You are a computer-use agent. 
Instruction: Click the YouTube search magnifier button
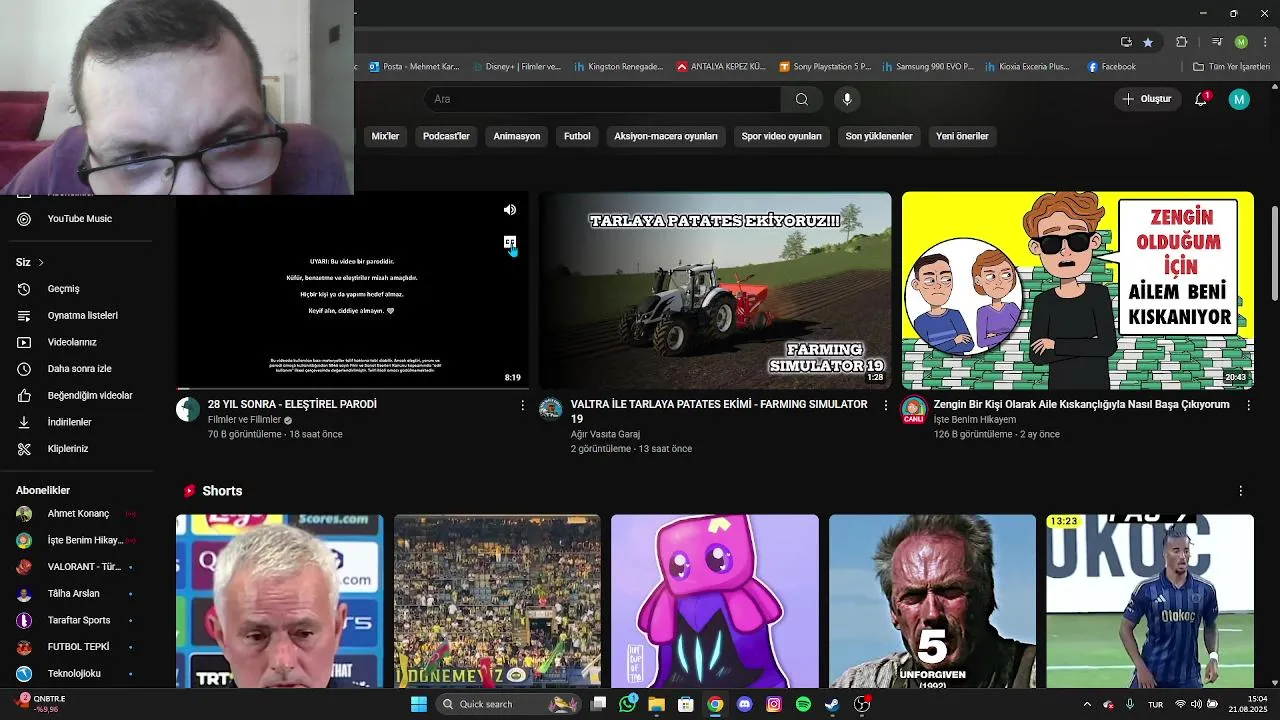(801, 99)
